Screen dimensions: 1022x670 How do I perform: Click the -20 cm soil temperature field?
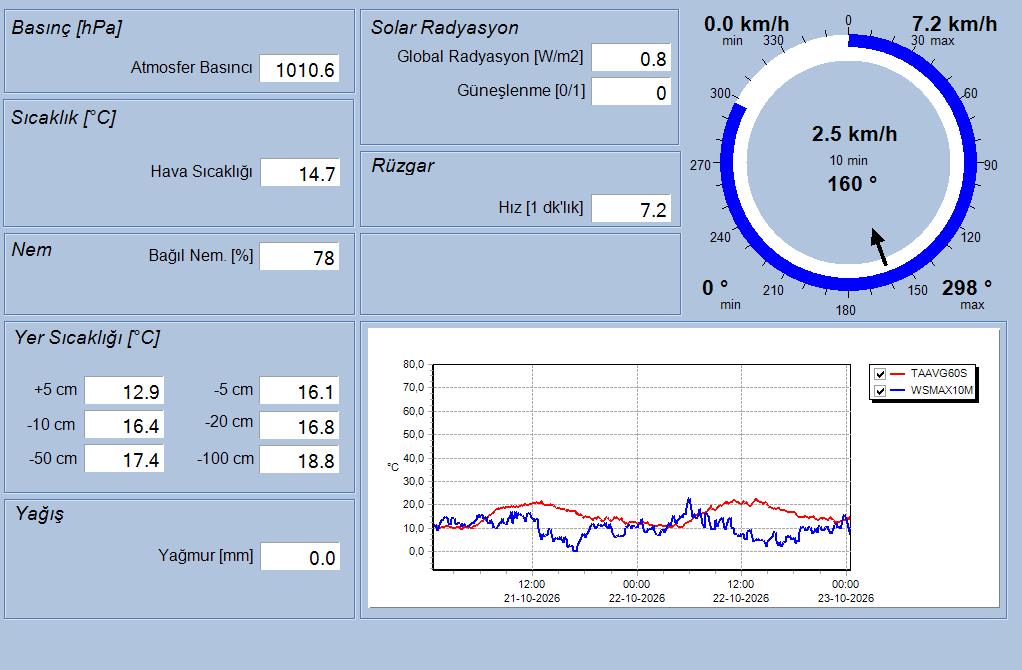pyautogui.click(x=299, y=426)
